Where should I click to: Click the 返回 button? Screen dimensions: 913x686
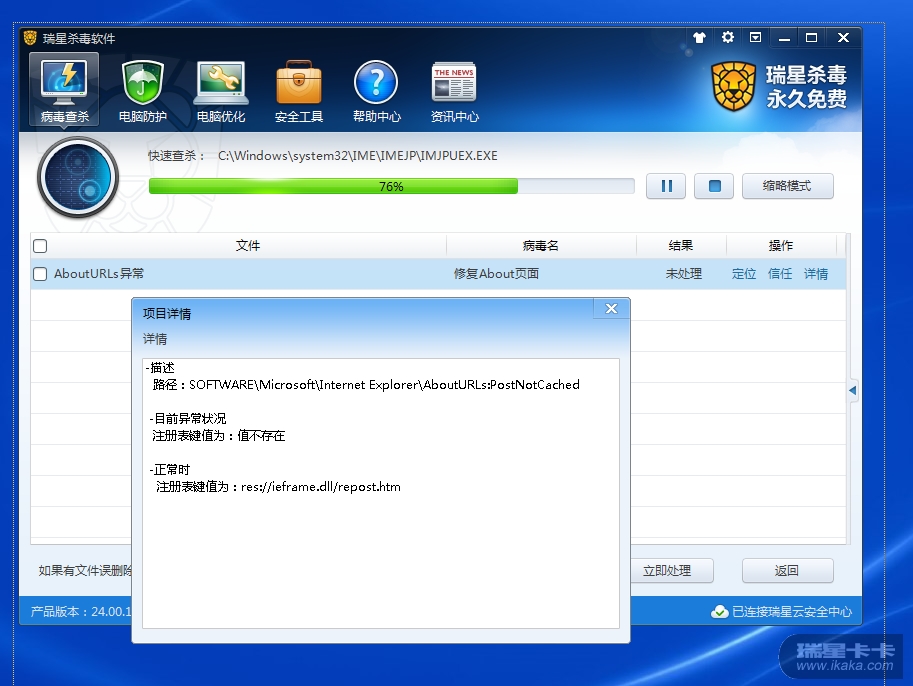pyautogui.click(x=787, y=571)
